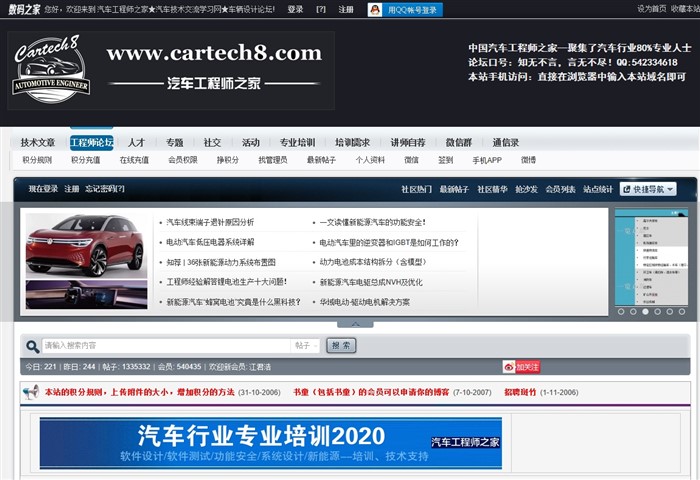Click the blue carousel slide image
Screen dimensions: 700x480
click(651, 257)
